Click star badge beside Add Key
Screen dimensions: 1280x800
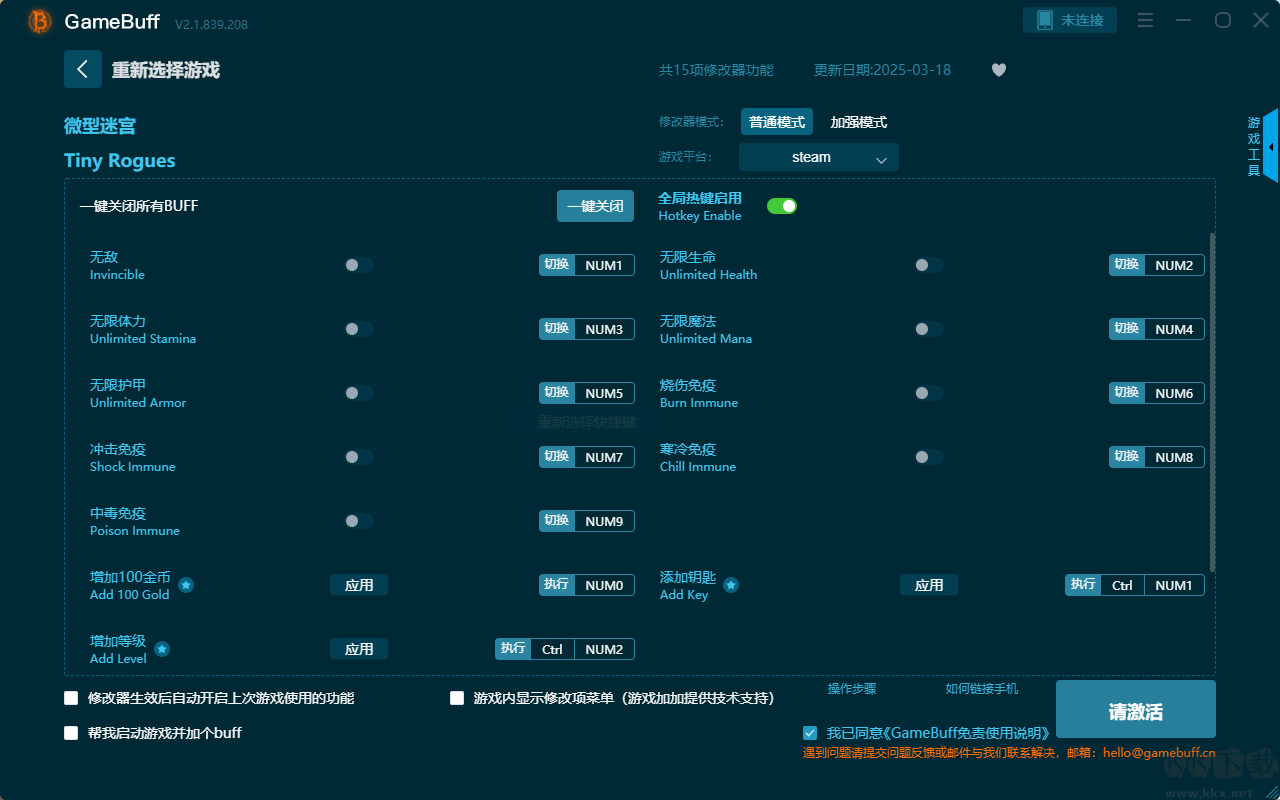pos(731,585)
